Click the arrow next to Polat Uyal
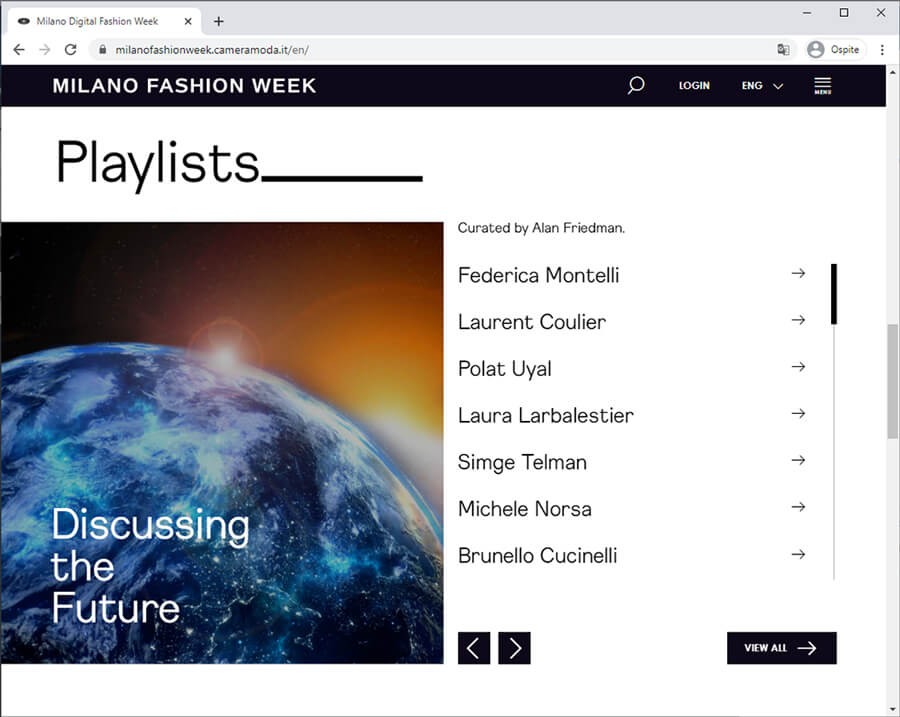 pyautogui.click(x=798, y=367)
